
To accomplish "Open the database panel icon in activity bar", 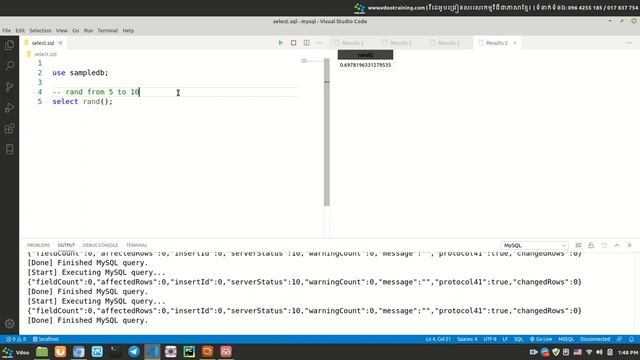I will click(x=9, y=149).
